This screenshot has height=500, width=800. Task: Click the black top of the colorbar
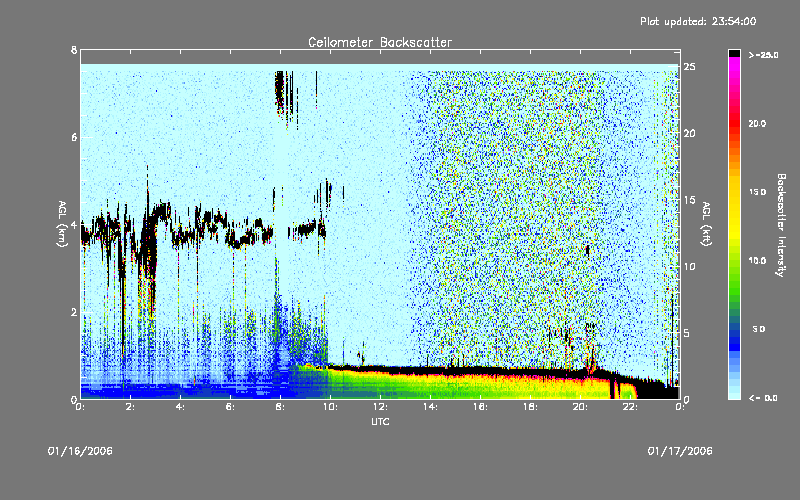734,53
